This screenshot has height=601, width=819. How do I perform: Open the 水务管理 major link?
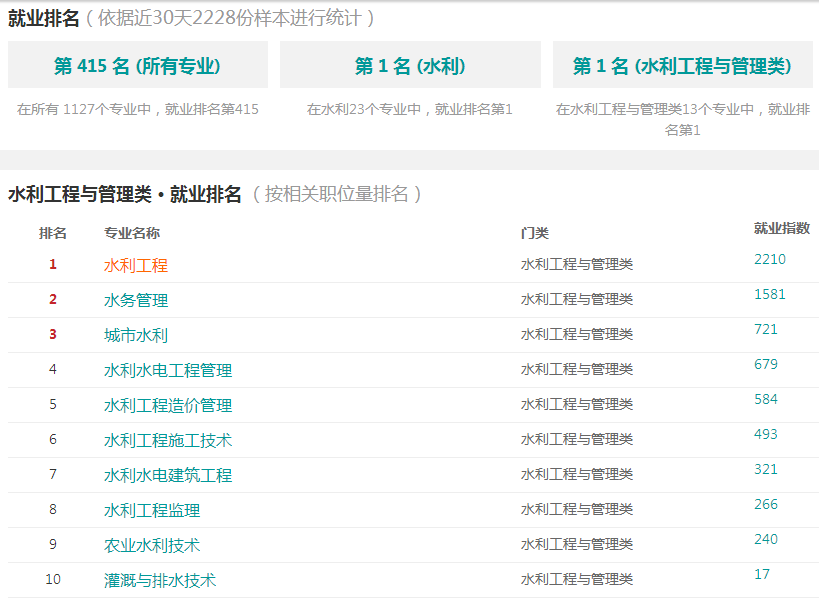click(136, 300)
